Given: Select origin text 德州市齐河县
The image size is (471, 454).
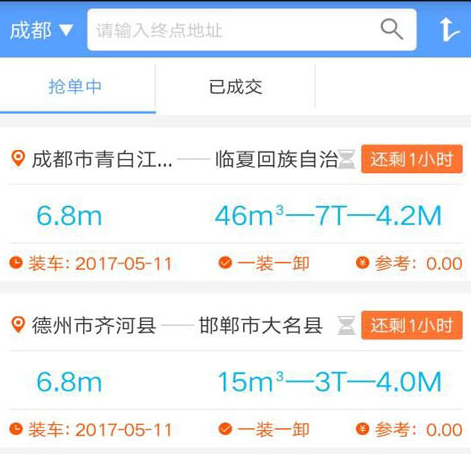Looking at the screenshot, I should point(94,325).
